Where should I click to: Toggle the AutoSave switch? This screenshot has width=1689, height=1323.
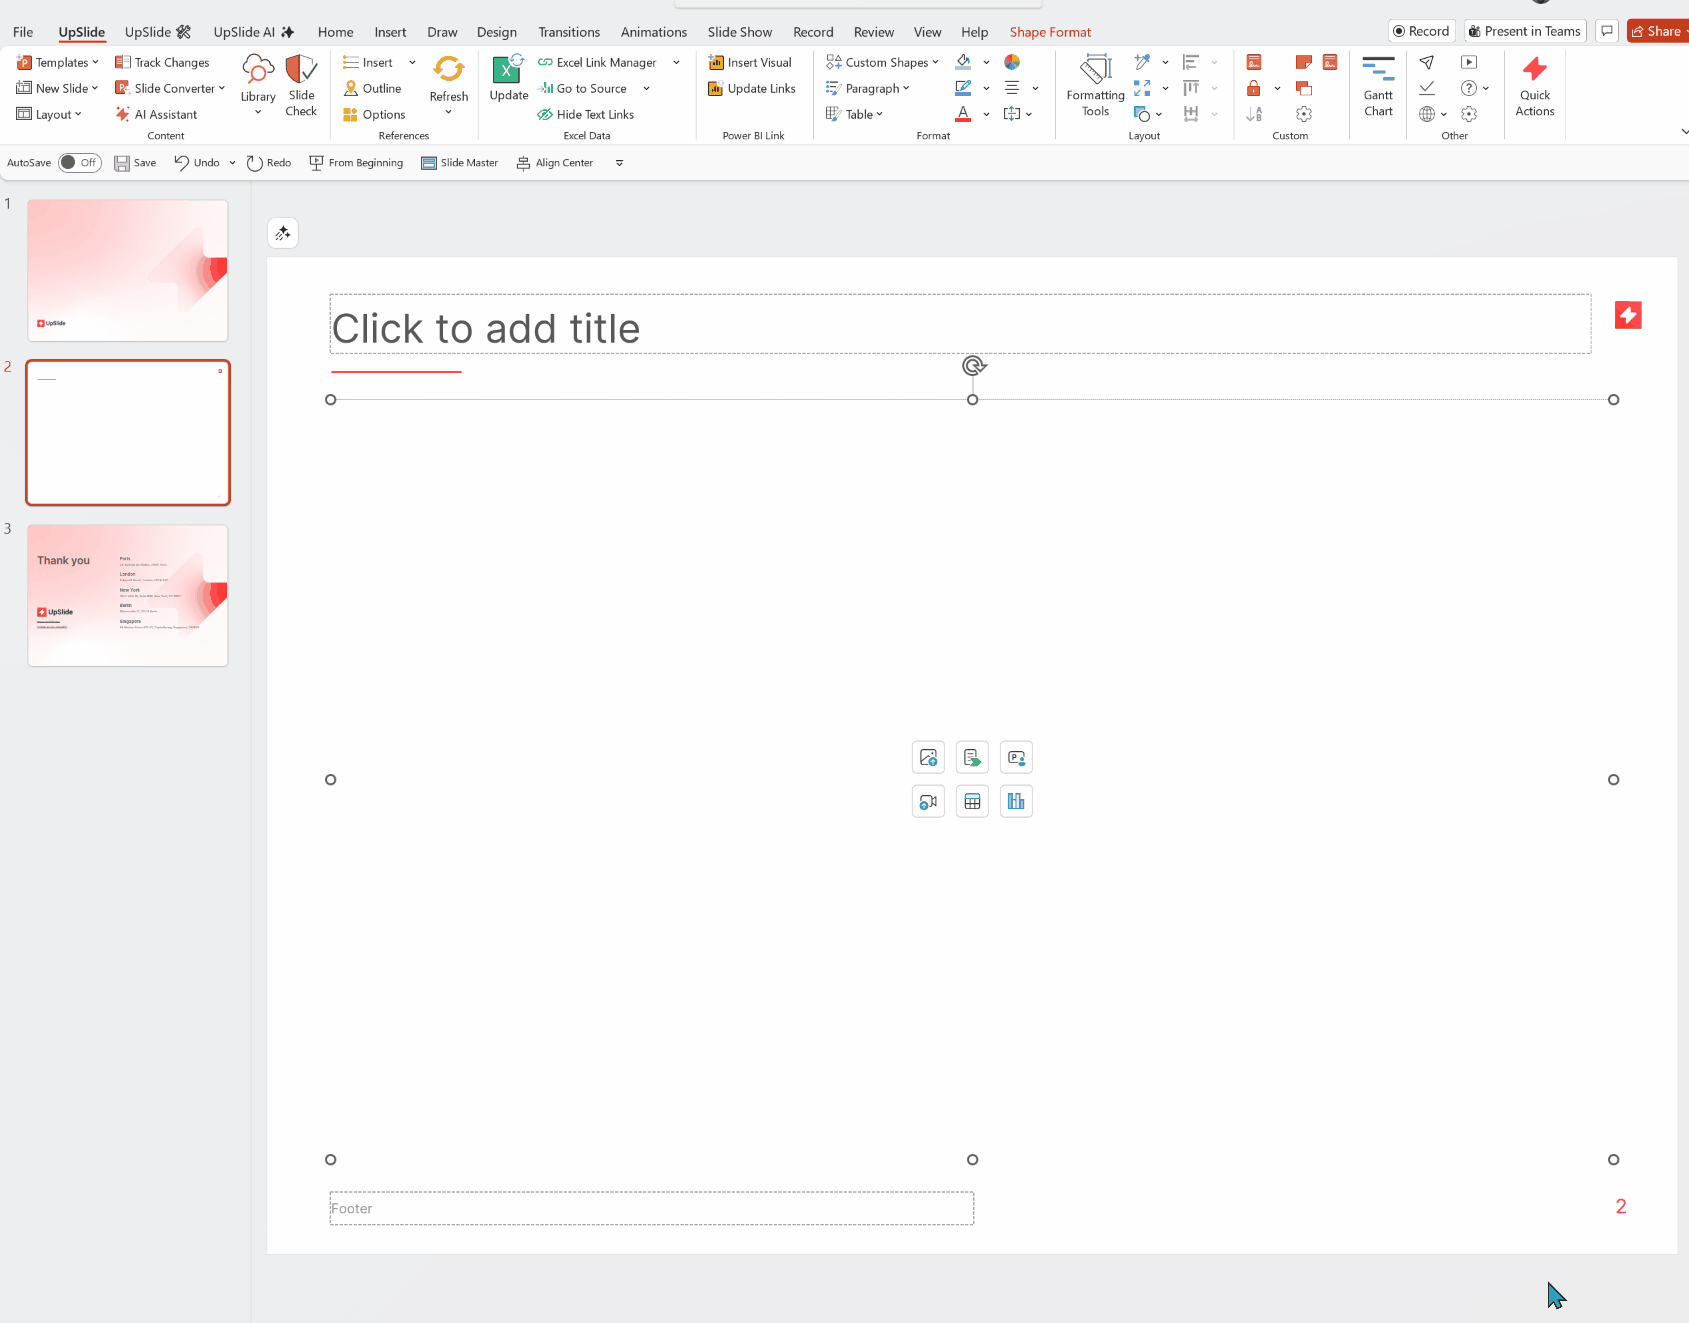tap(80, 162)
